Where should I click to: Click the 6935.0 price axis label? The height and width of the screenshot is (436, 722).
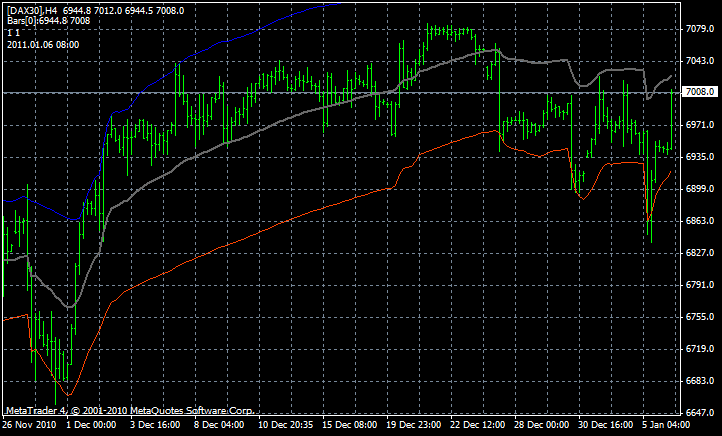(700, 157)
